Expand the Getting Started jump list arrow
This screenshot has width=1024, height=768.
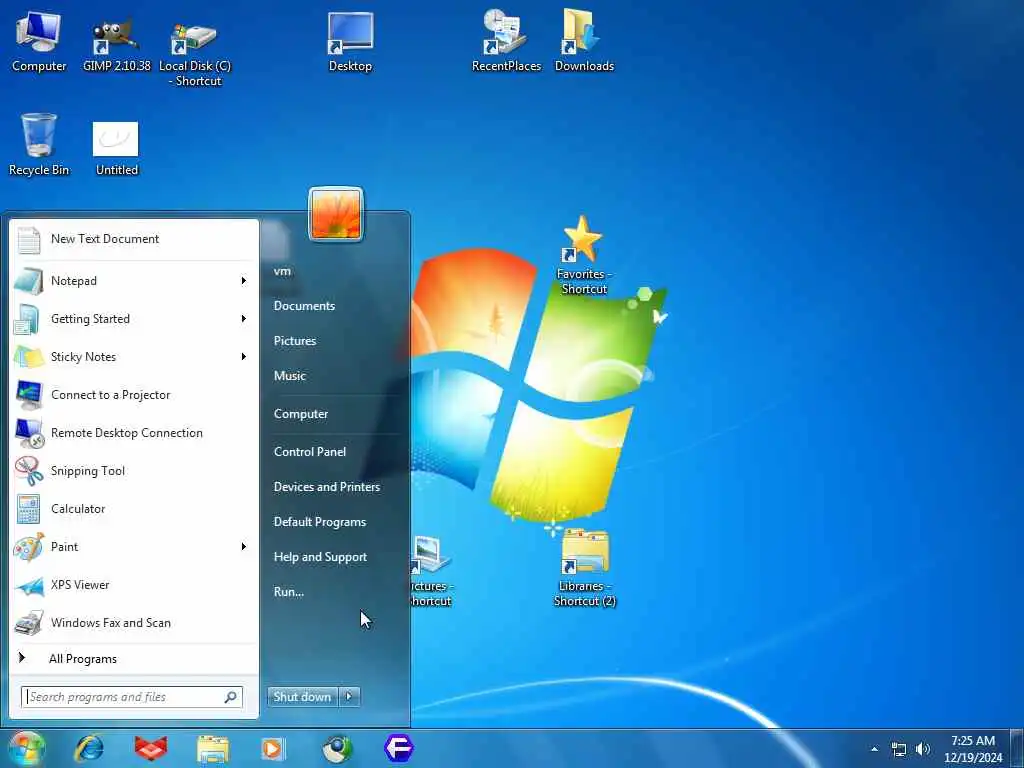click(x=244, y=319)
